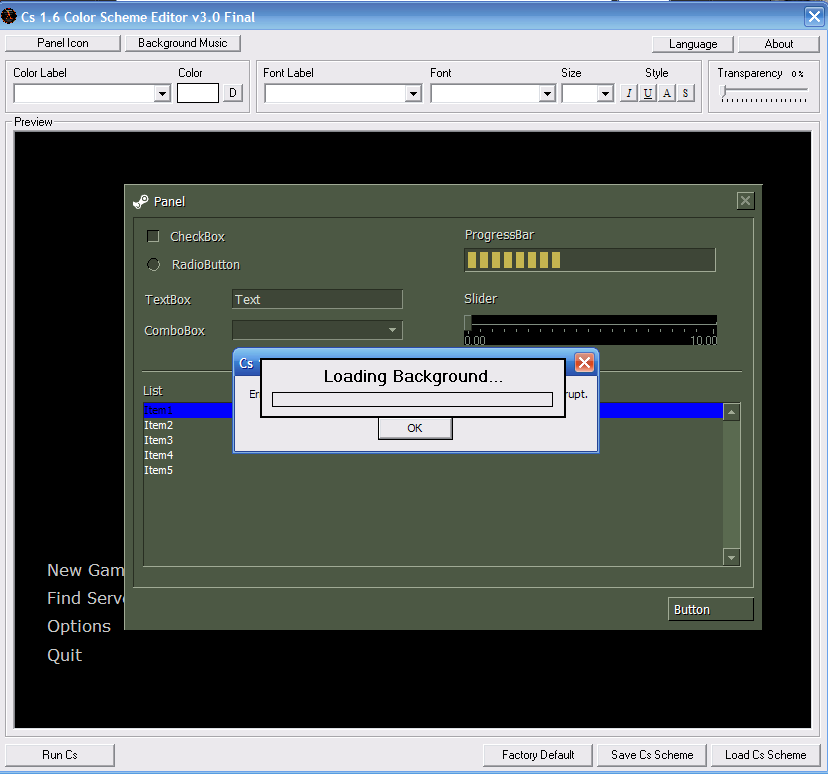This screenshot has height=774, width=828.
Task: Open the Language button
Action: click(693, 44)
